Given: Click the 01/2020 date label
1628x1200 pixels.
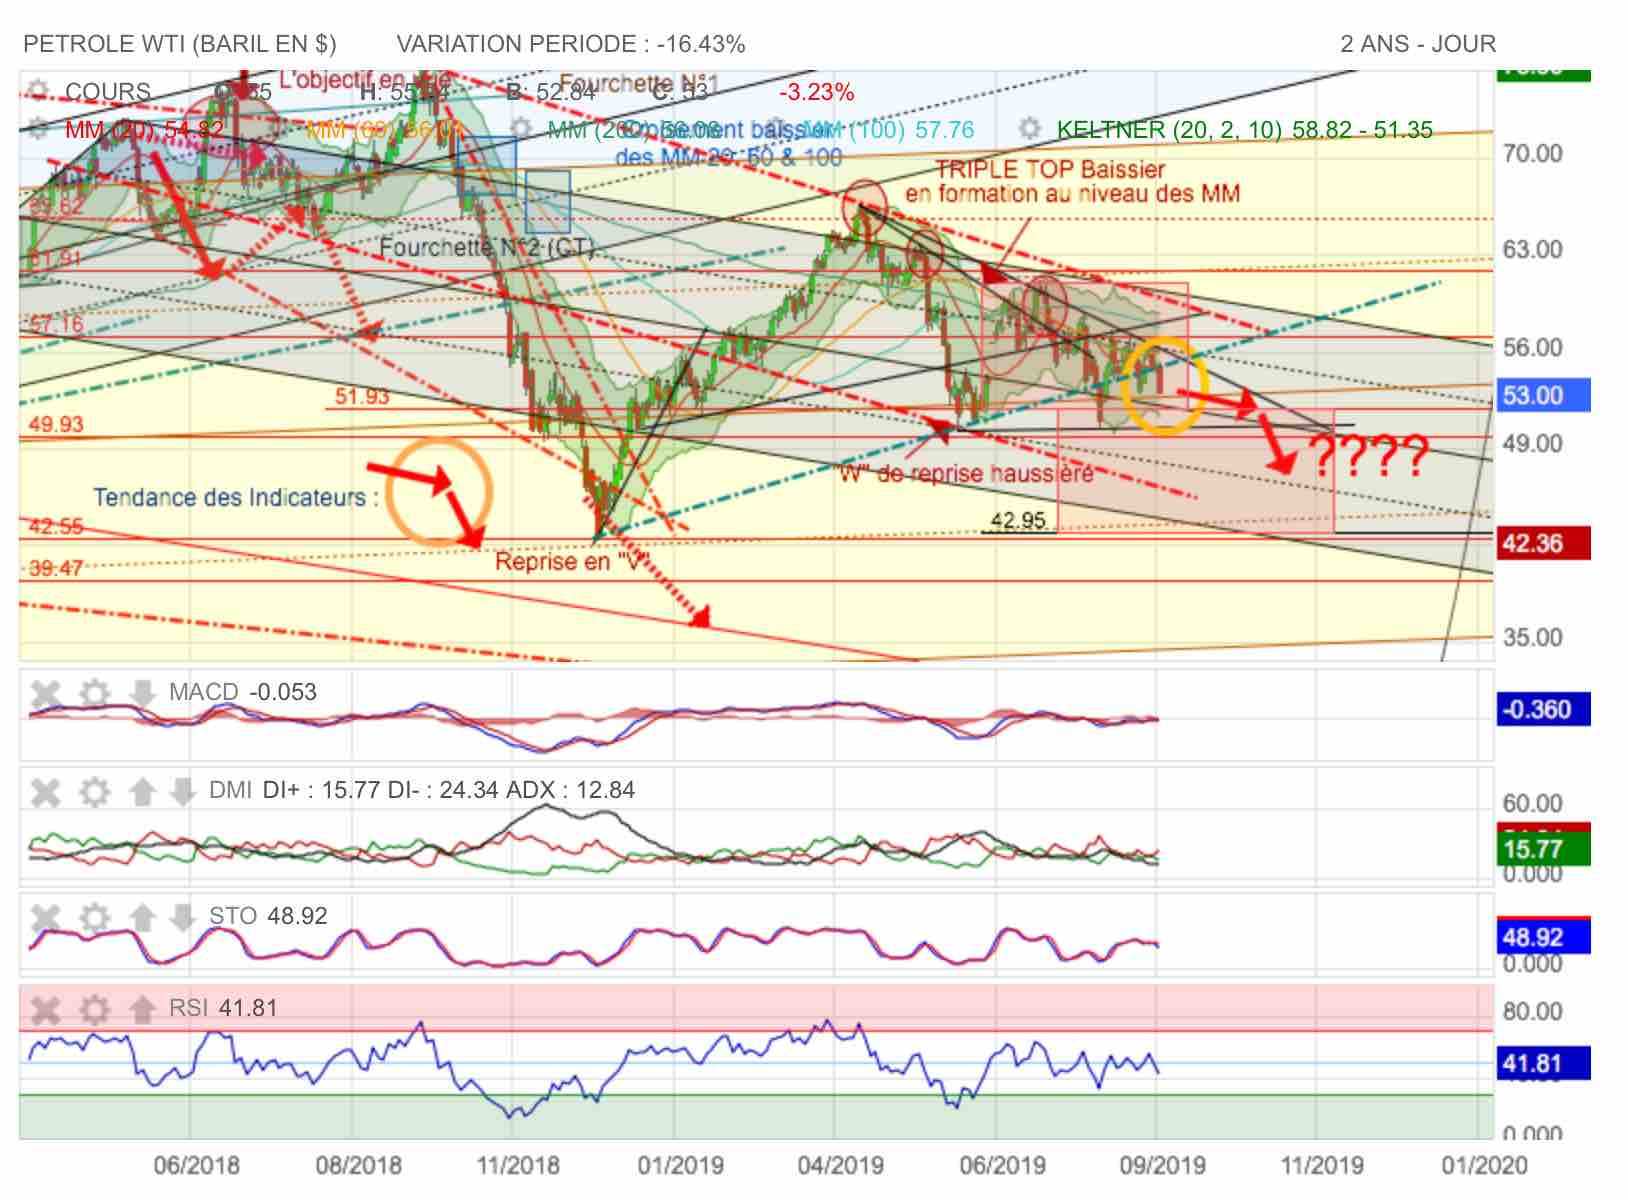Looking at the screenshot, I should (1484, 1166).
